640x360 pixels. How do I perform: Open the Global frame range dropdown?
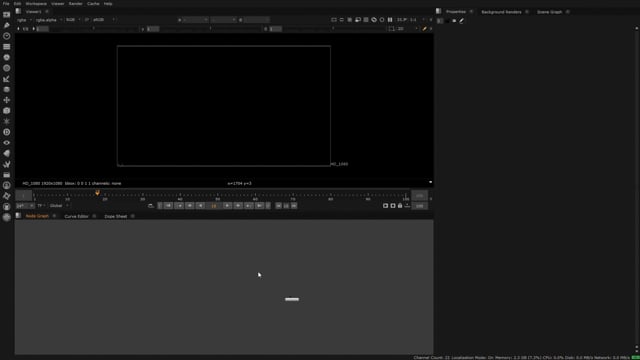tap(58, 206)
